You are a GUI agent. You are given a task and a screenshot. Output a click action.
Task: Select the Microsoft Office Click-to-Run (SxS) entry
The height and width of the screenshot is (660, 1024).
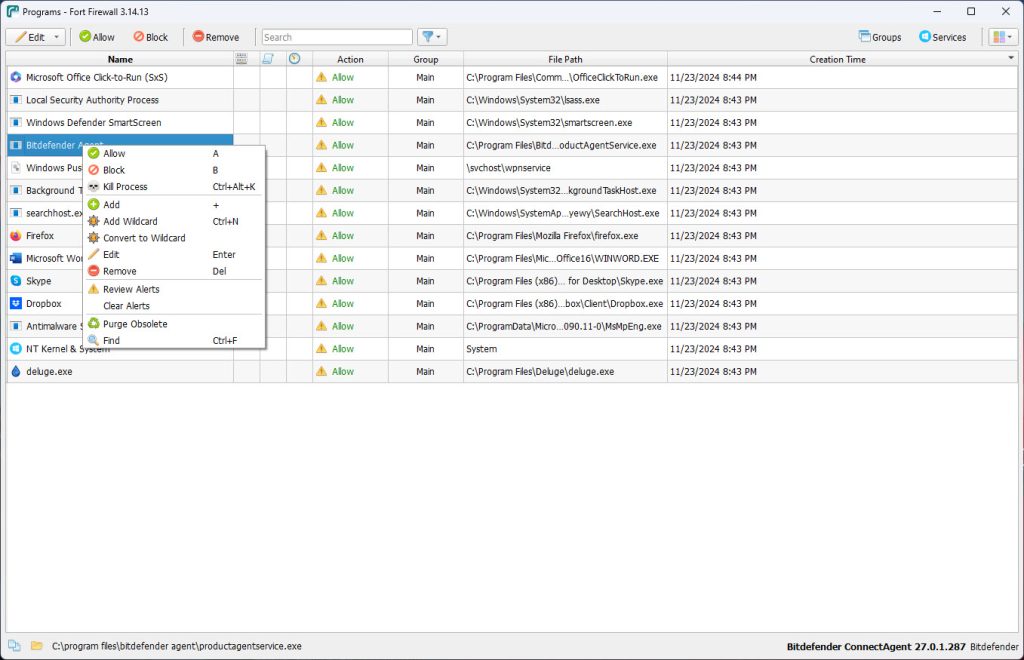[97, 77]
